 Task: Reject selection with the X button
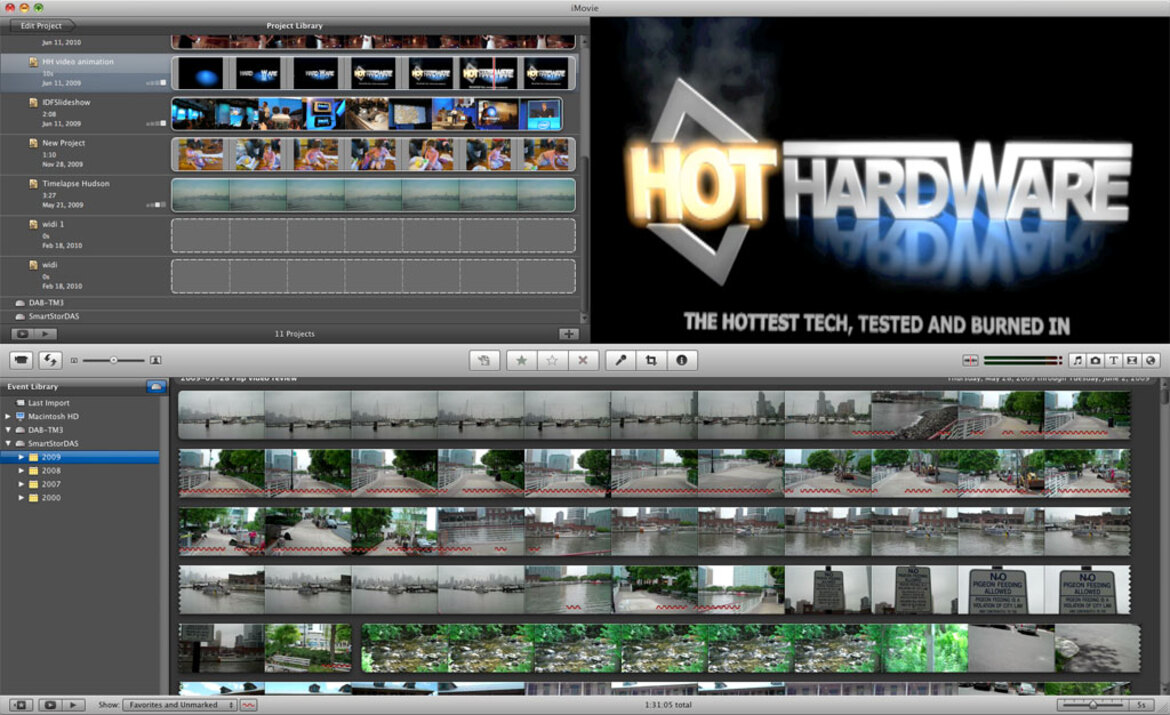pos(583,360)
